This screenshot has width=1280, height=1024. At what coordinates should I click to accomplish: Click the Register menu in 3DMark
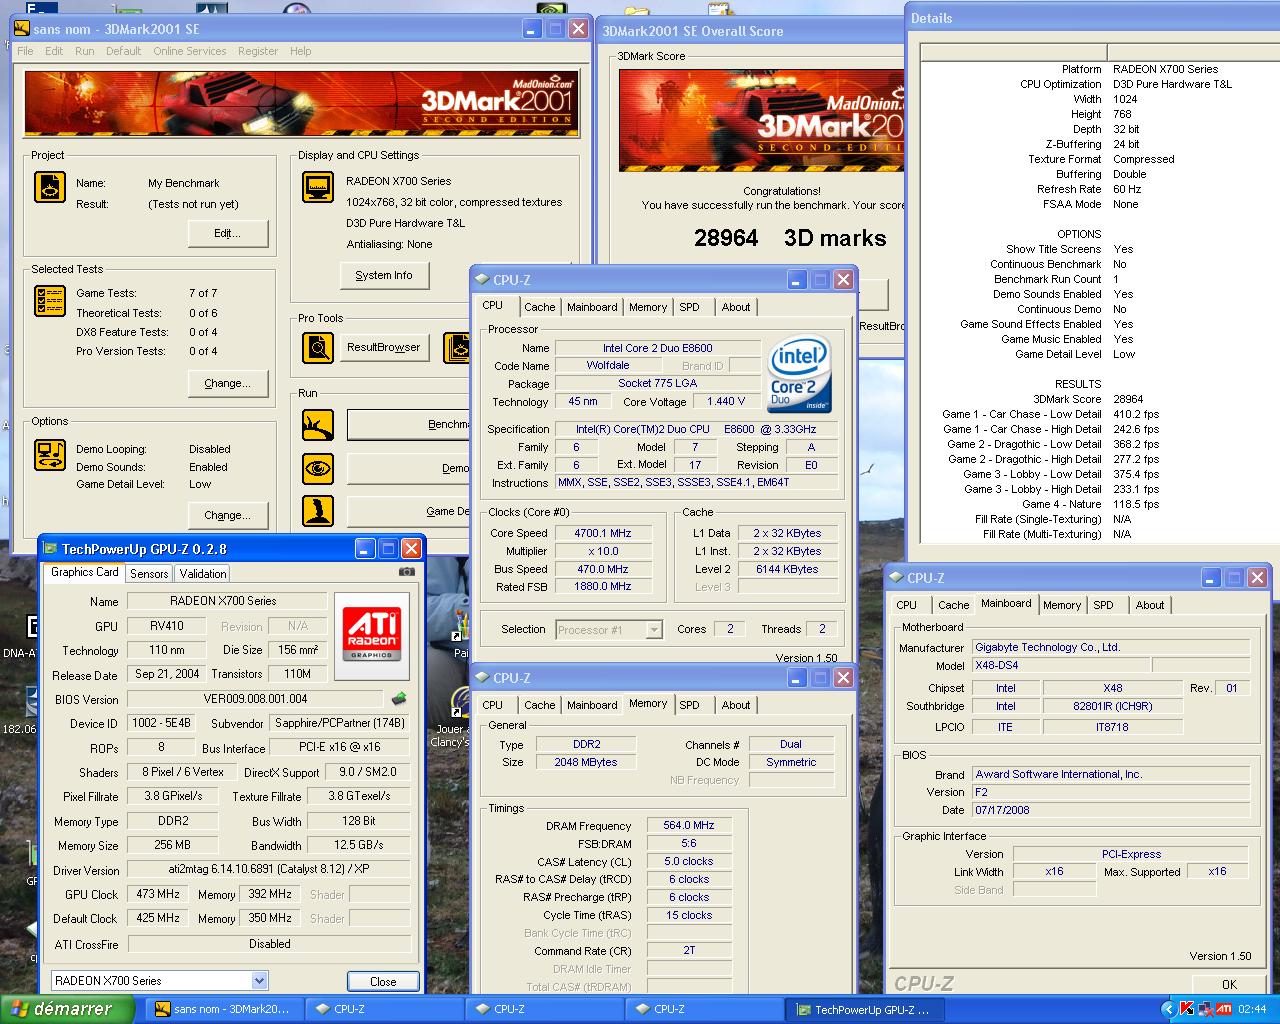coord(258,51)
